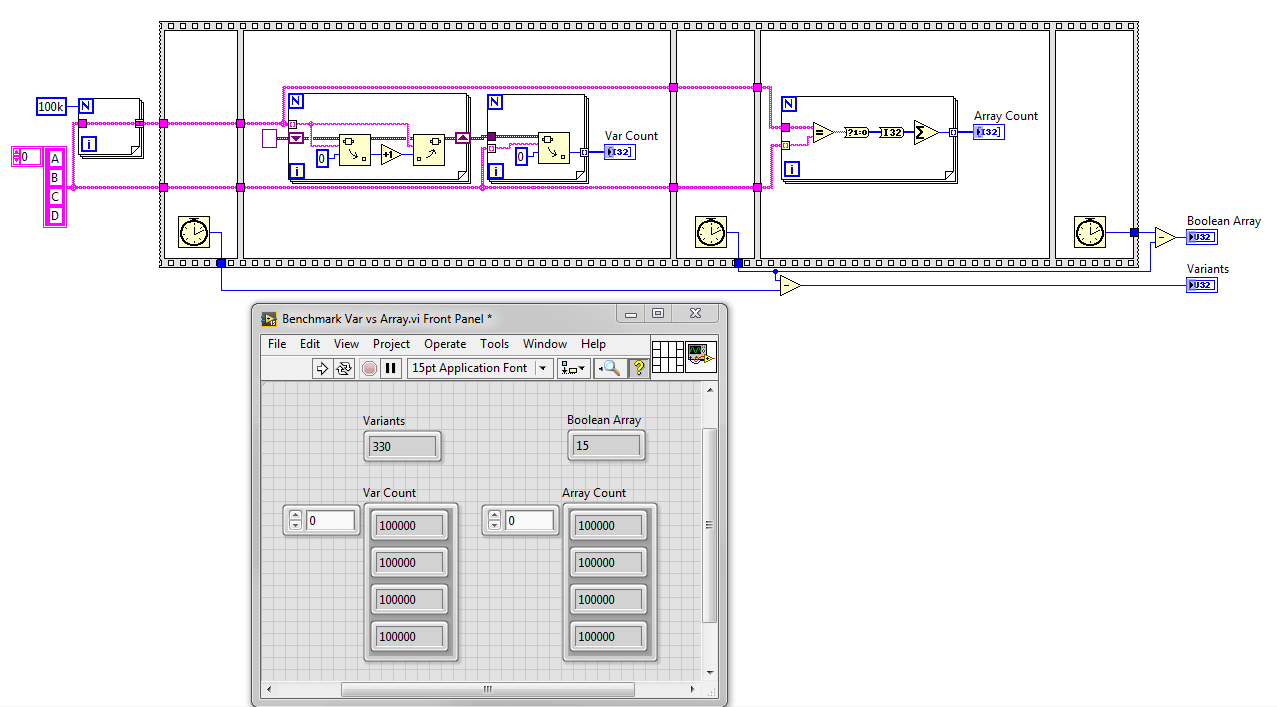Open the Operate menu
1277x707 pixels.
coord(445,344)
